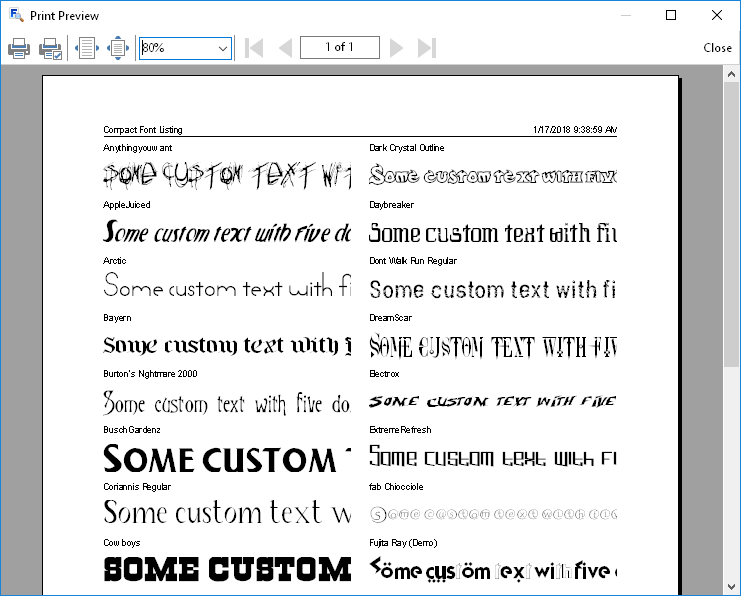Click the AppleJuiced sample text
The image size is (741, 596).
click(227, 232)
